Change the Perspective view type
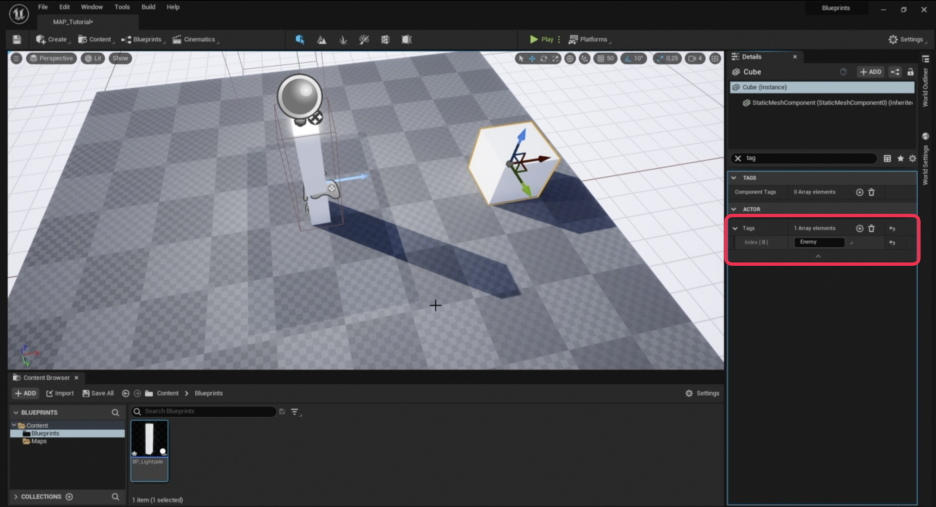 (x=52, y=59)
